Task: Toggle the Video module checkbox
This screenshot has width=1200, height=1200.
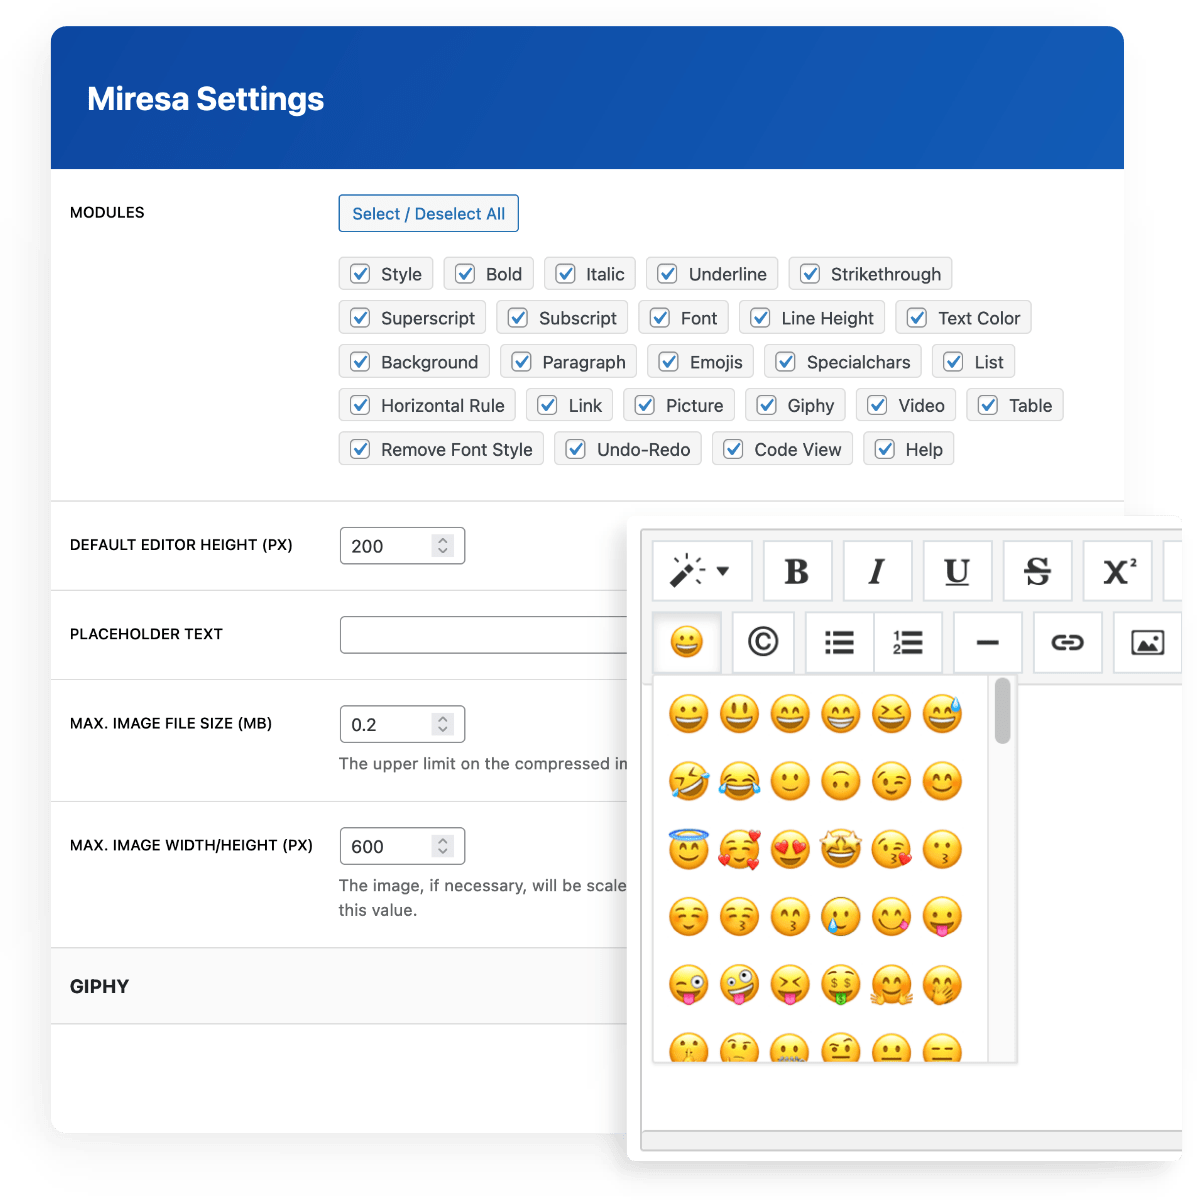Action: (877, 405)
